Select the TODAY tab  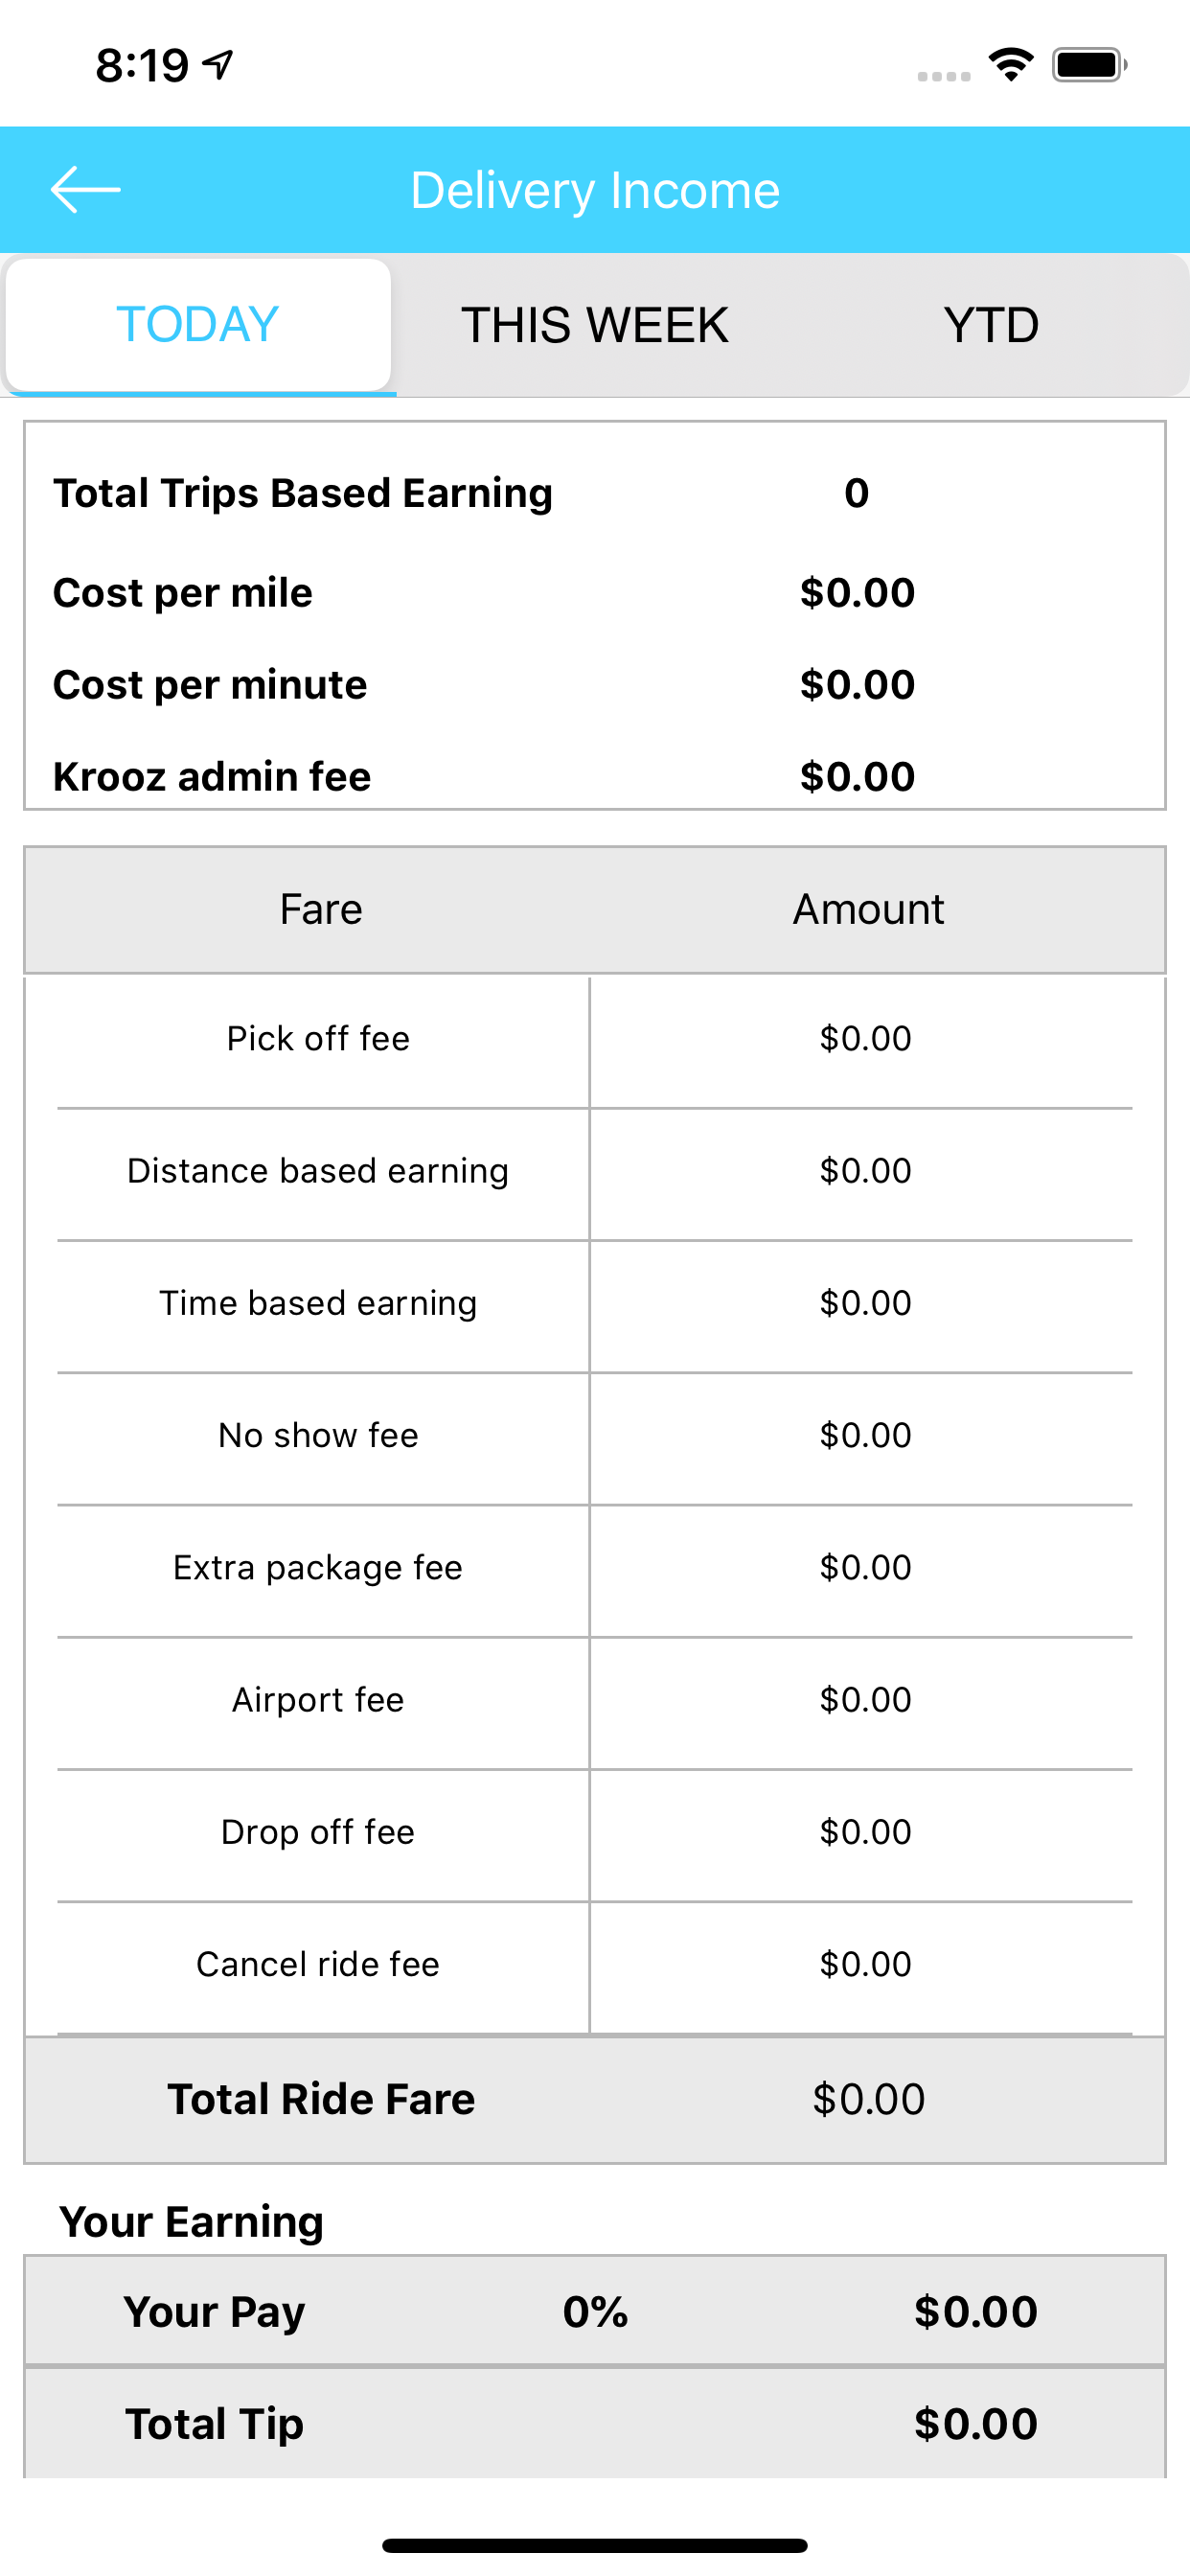(x=198, y=325)
